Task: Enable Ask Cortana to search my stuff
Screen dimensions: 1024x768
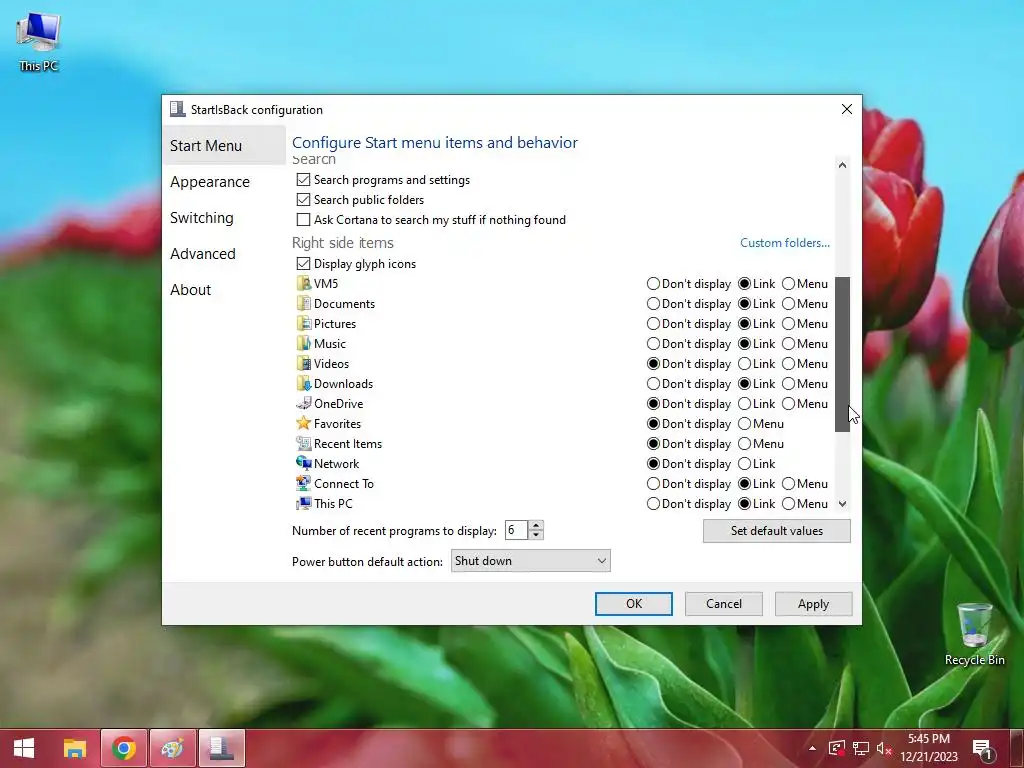Action: pyautogui.click(x=303, y=219)
